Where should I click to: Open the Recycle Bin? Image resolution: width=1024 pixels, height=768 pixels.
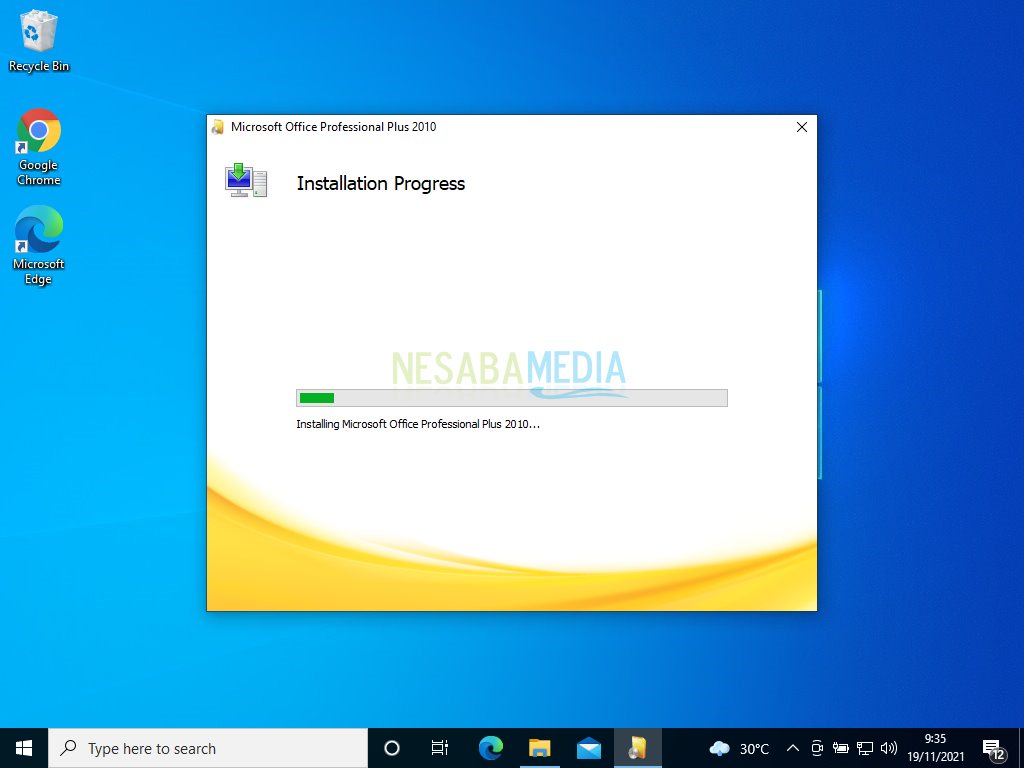(38, 32)
